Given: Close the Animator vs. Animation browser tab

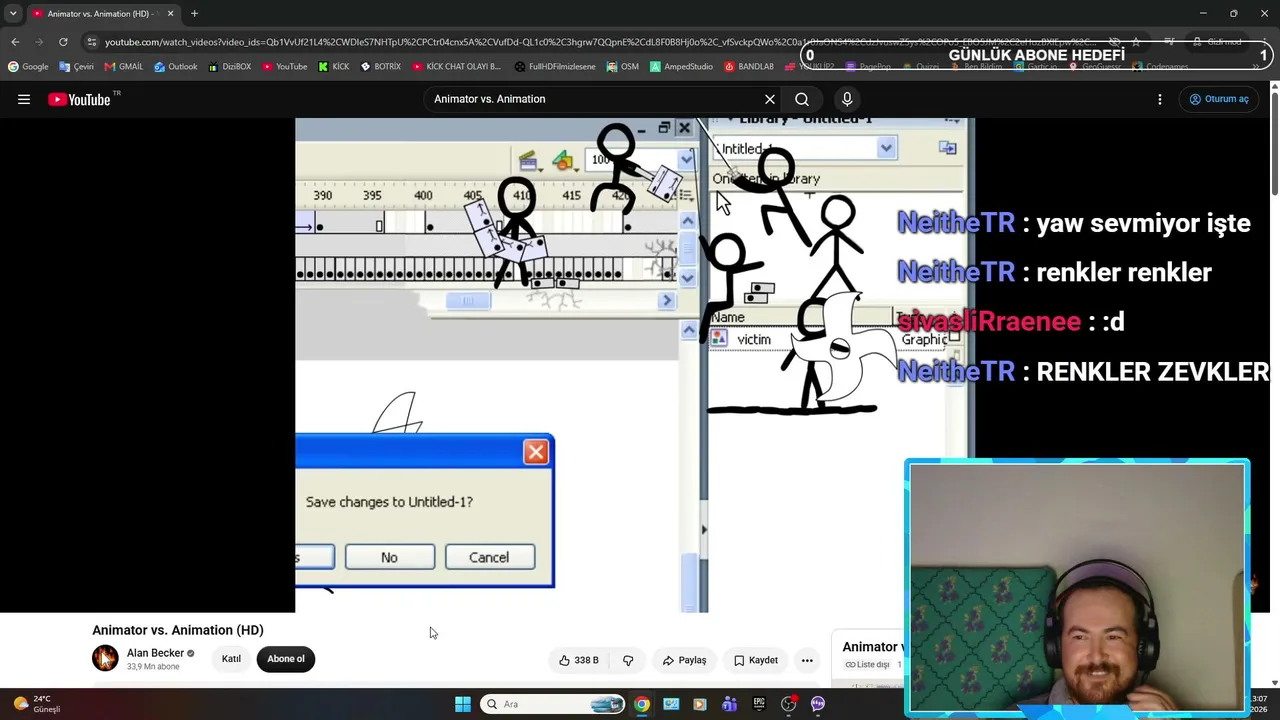Looking at the screenshot, I should click(170, 14).
